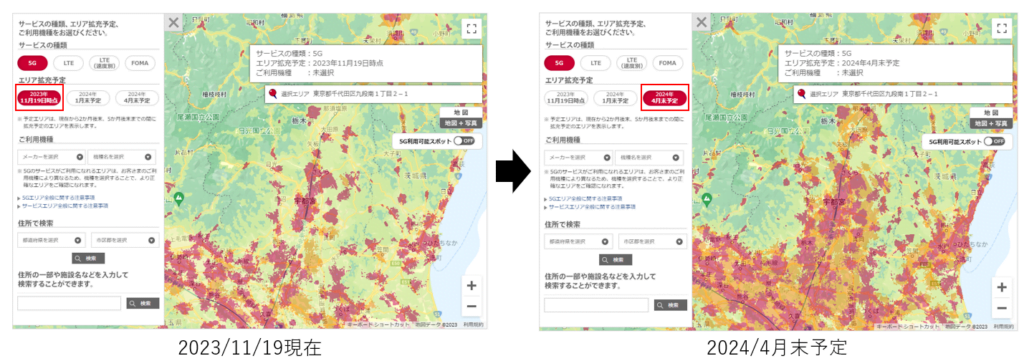
Task: Click the empty address search field in the 2024/4月末予定 panel
Action: [x=596, y=305]
